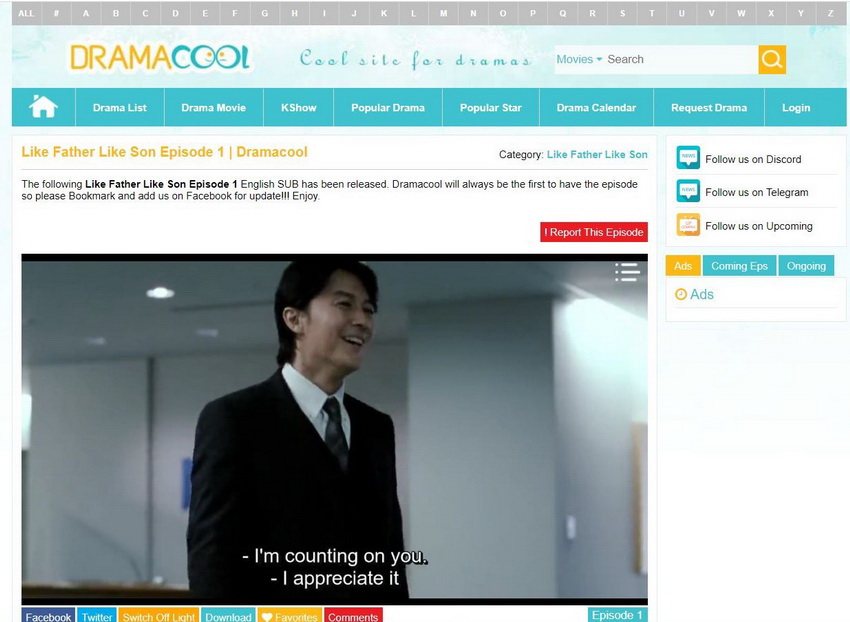
Task: Click the Telegram follow icon
Action: tap(688, 192)
